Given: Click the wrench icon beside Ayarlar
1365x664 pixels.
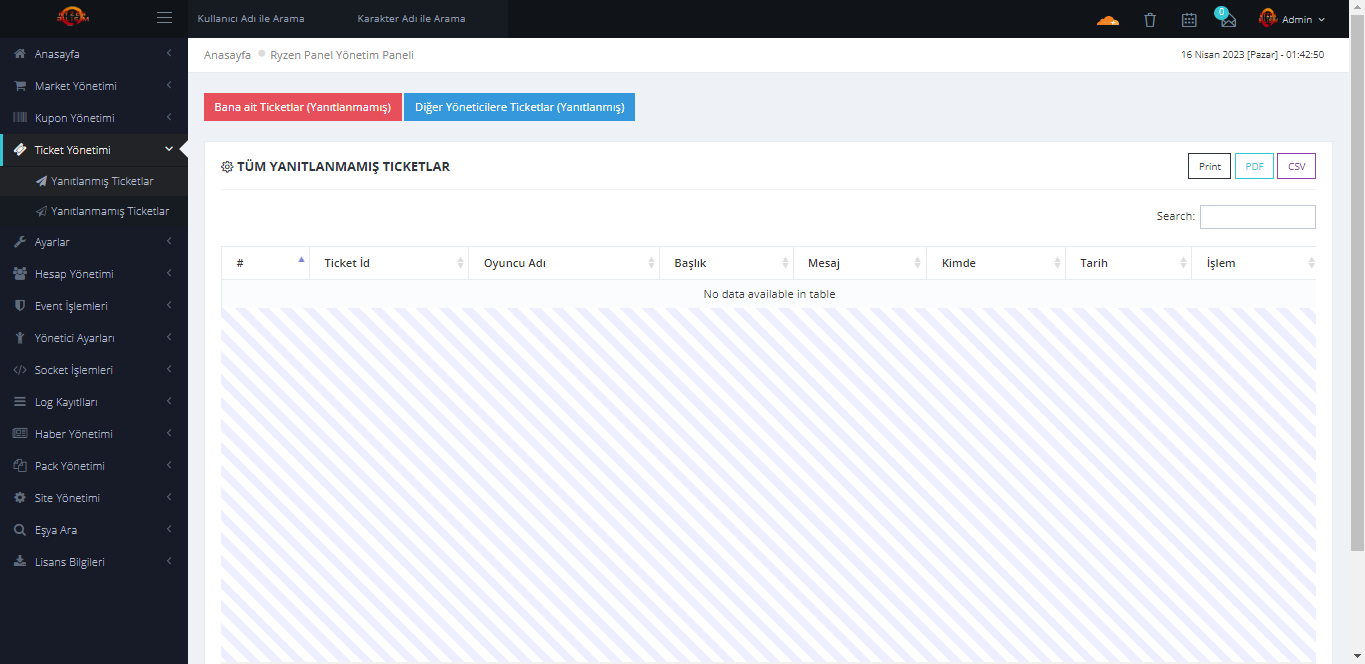Looking at the screenshot, I should tap(20, 241).
